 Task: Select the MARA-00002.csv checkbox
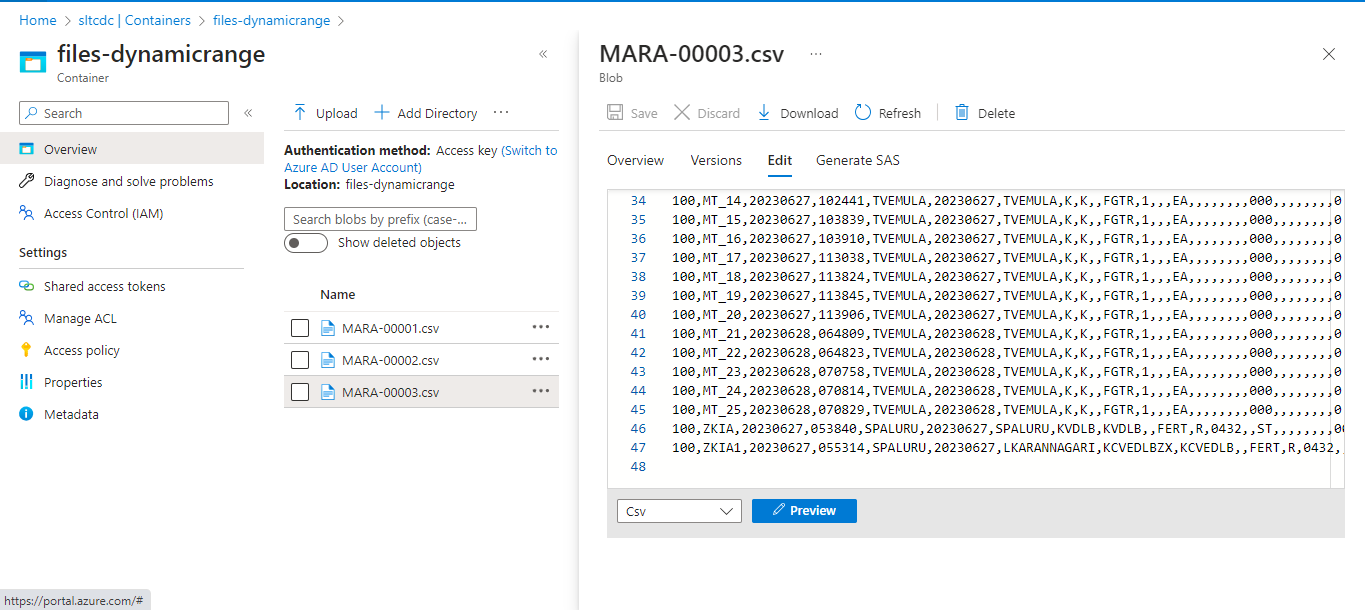pyautogui.click(x=300, y=360)
